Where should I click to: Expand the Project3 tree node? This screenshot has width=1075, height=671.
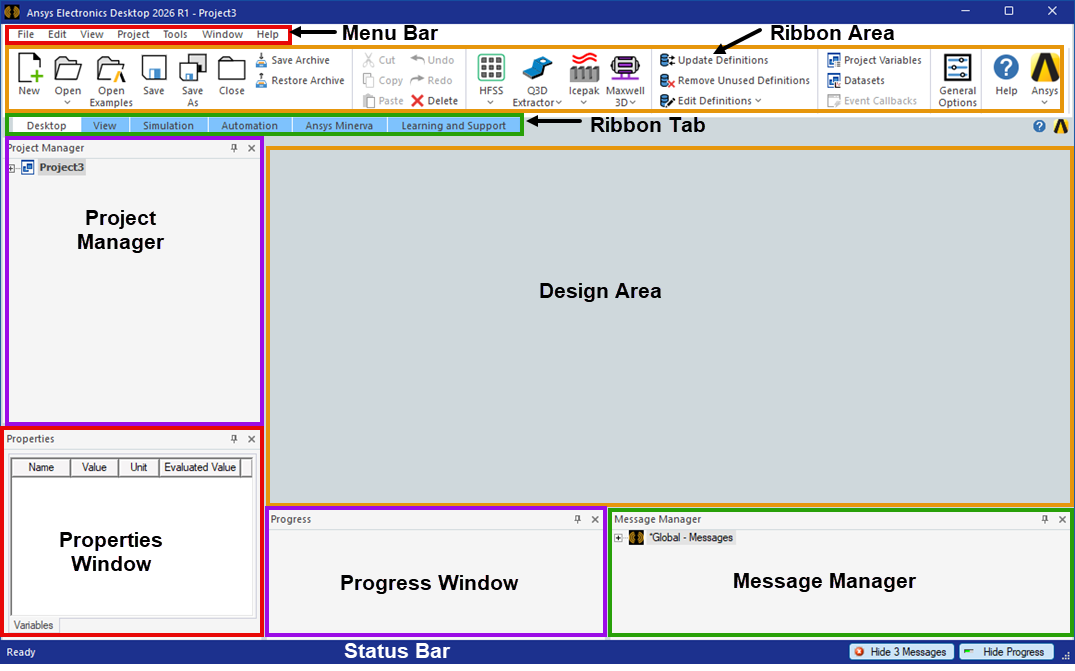tap(12, 168)
